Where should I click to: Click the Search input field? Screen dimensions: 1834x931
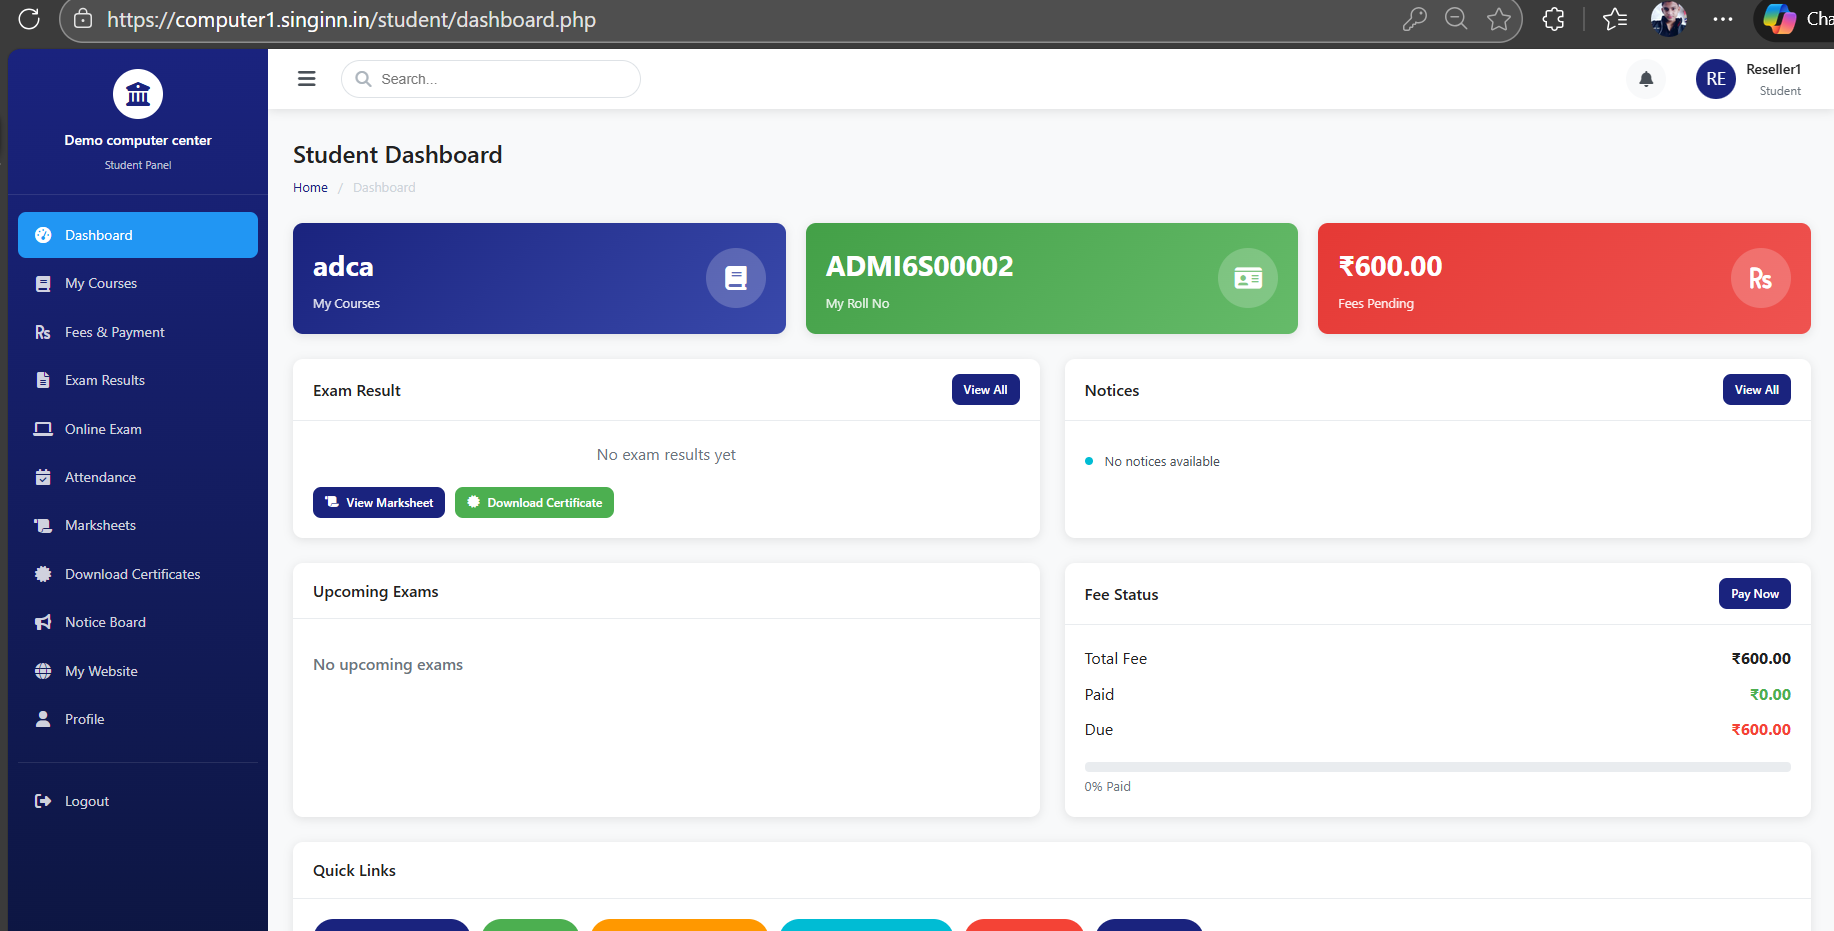[500, 79]
